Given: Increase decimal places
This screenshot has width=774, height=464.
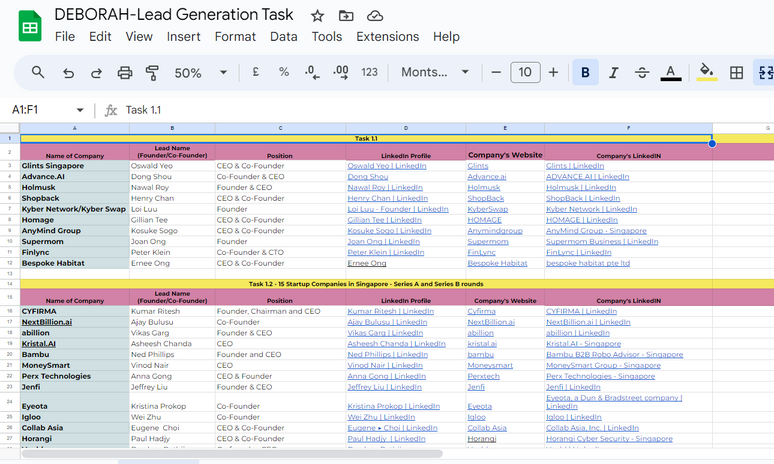Looking at the screenshot, I should coord(341,73).
